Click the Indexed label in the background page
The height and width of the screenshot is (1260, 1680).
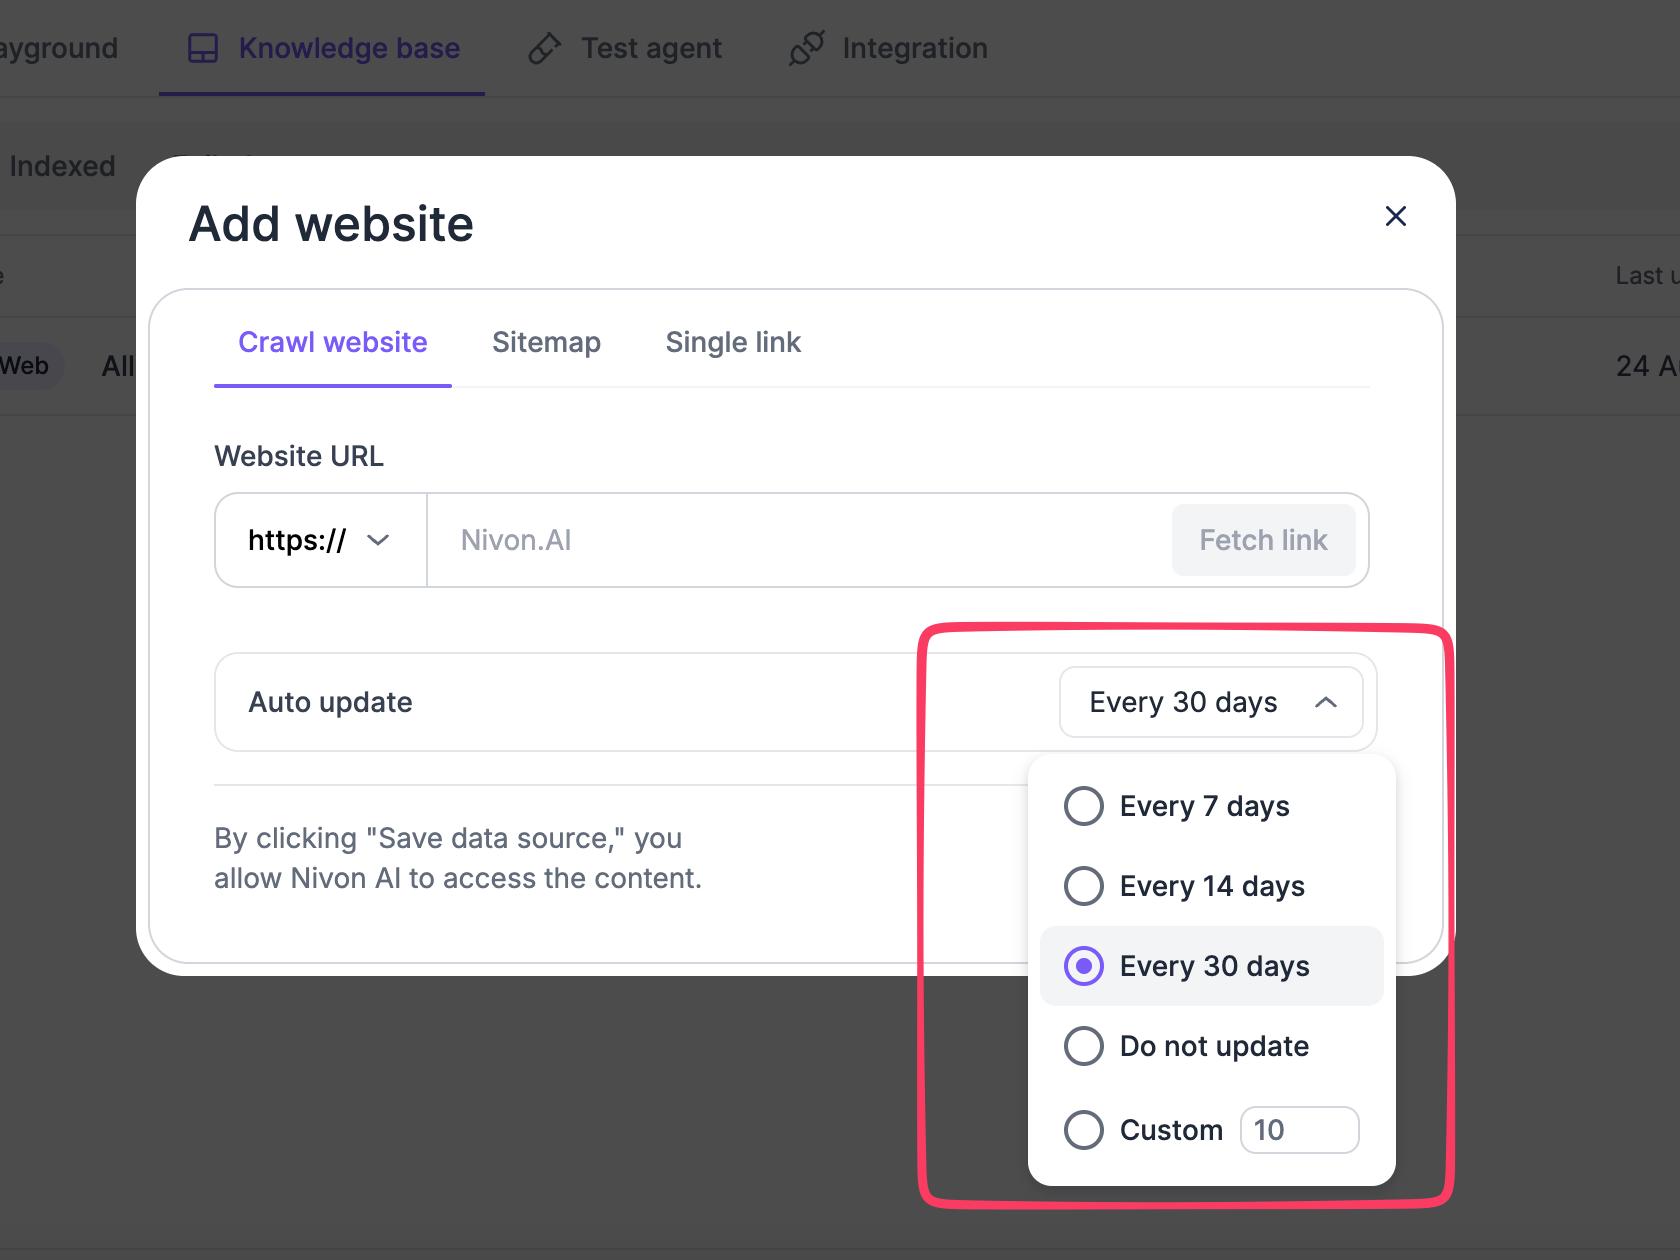coord(62,166)
